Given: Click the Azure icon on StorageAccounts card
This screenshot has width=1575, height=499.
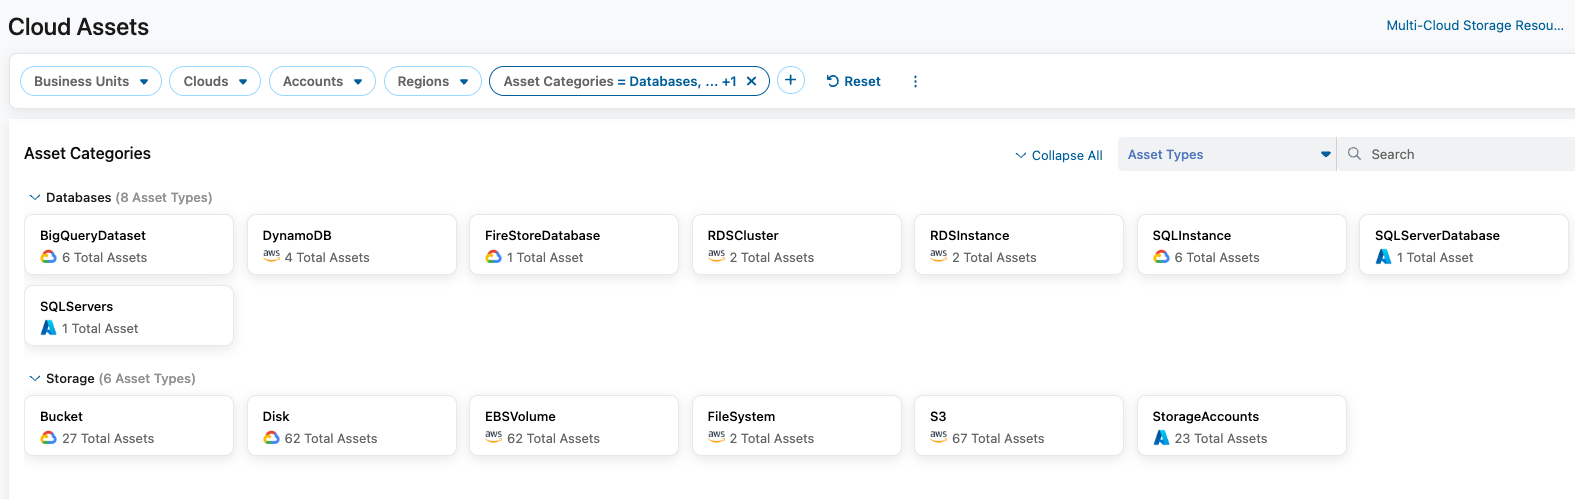Looking at the screenshot, I should 1161,438.
